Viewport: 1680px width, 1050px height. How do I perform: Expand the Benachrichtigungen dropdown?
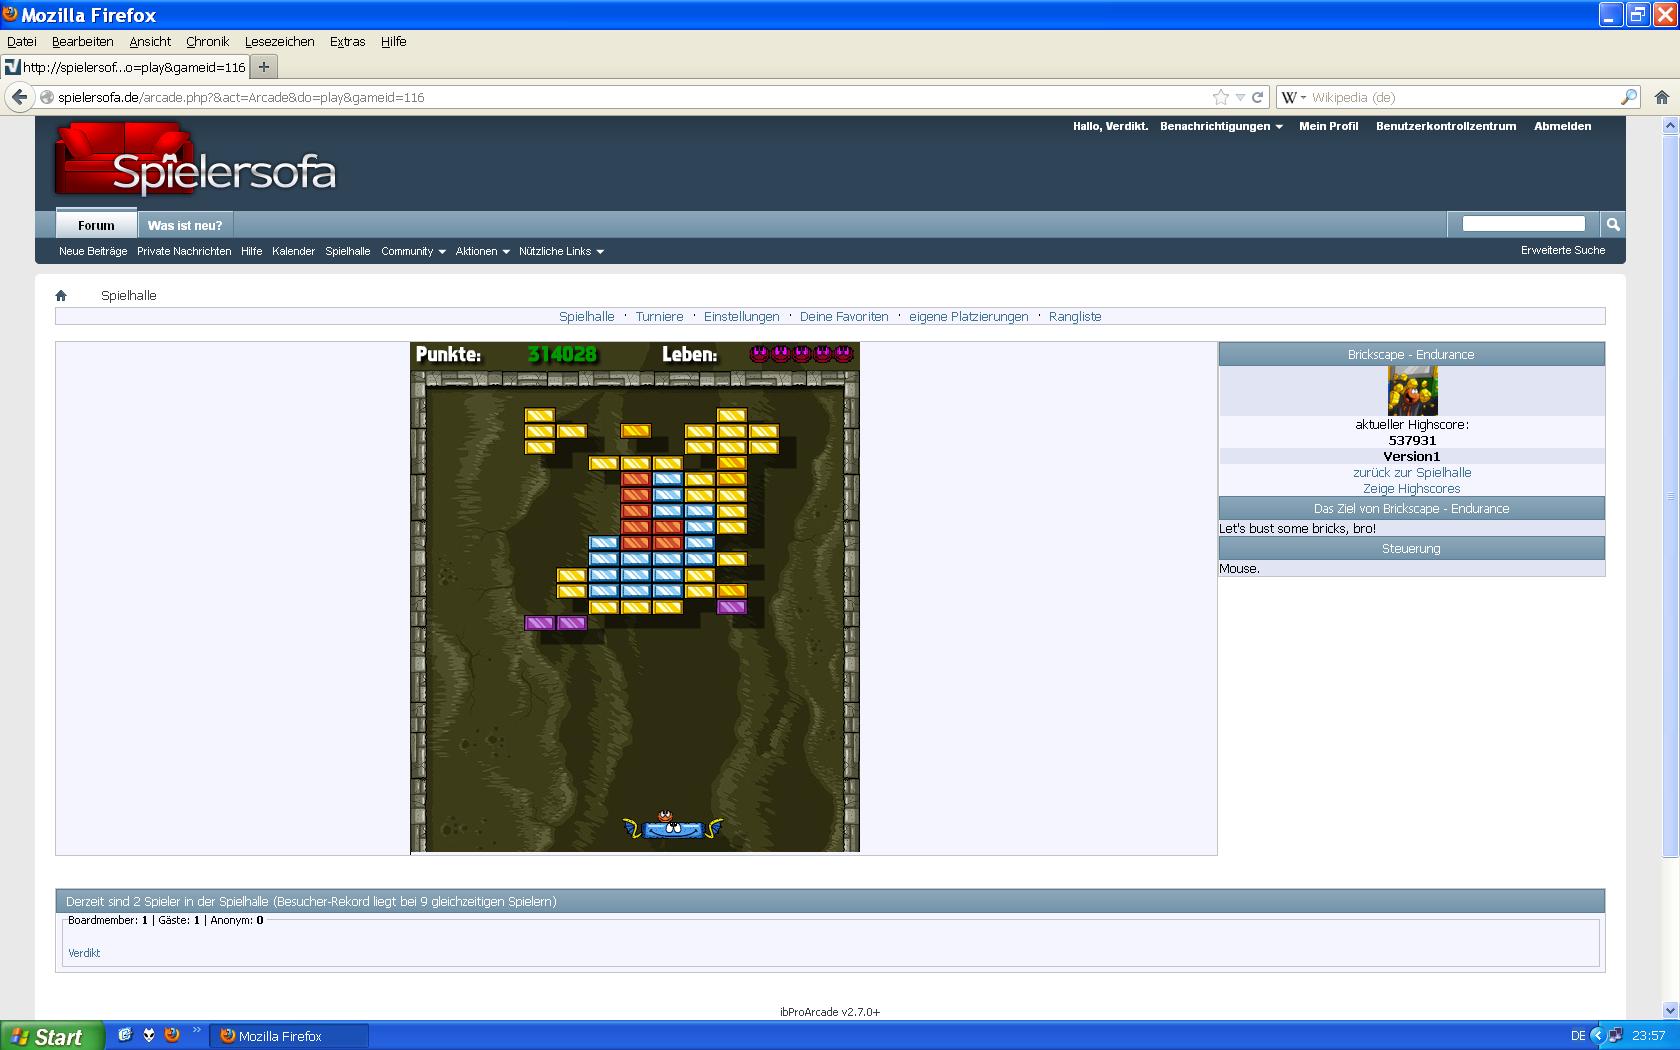[x=1221, y=126]
